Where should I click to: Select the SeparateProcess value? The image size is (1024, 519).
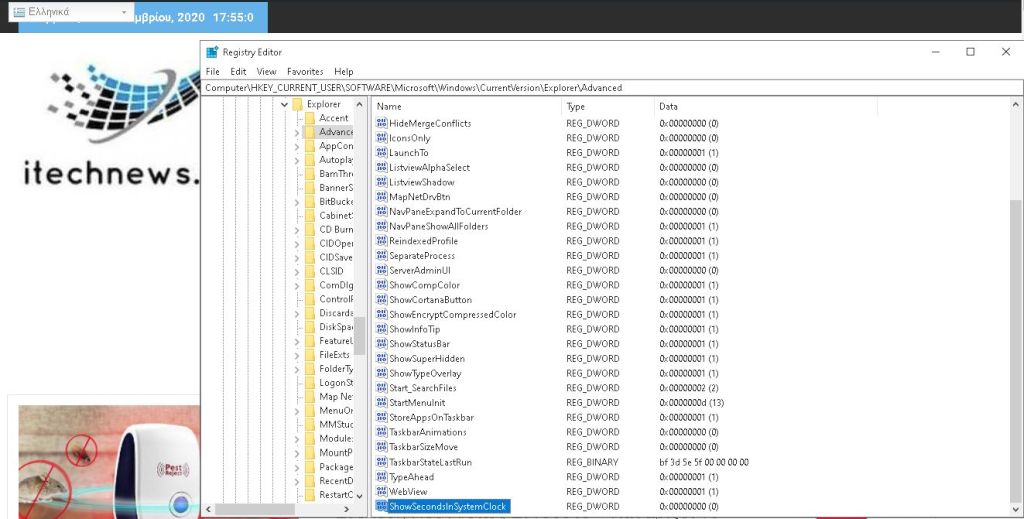[x=422, y=255]
